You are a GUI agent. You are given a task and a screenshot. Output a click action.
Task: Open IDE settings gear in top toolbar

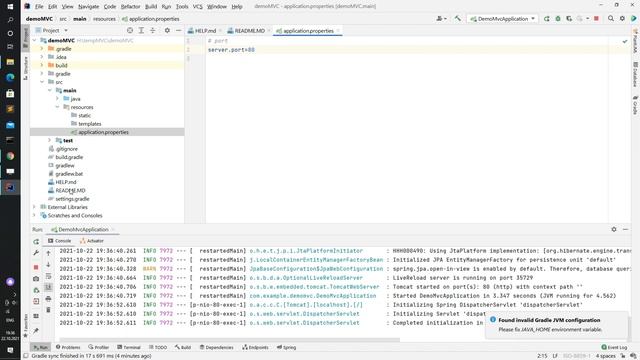click(x=622, y=18)
